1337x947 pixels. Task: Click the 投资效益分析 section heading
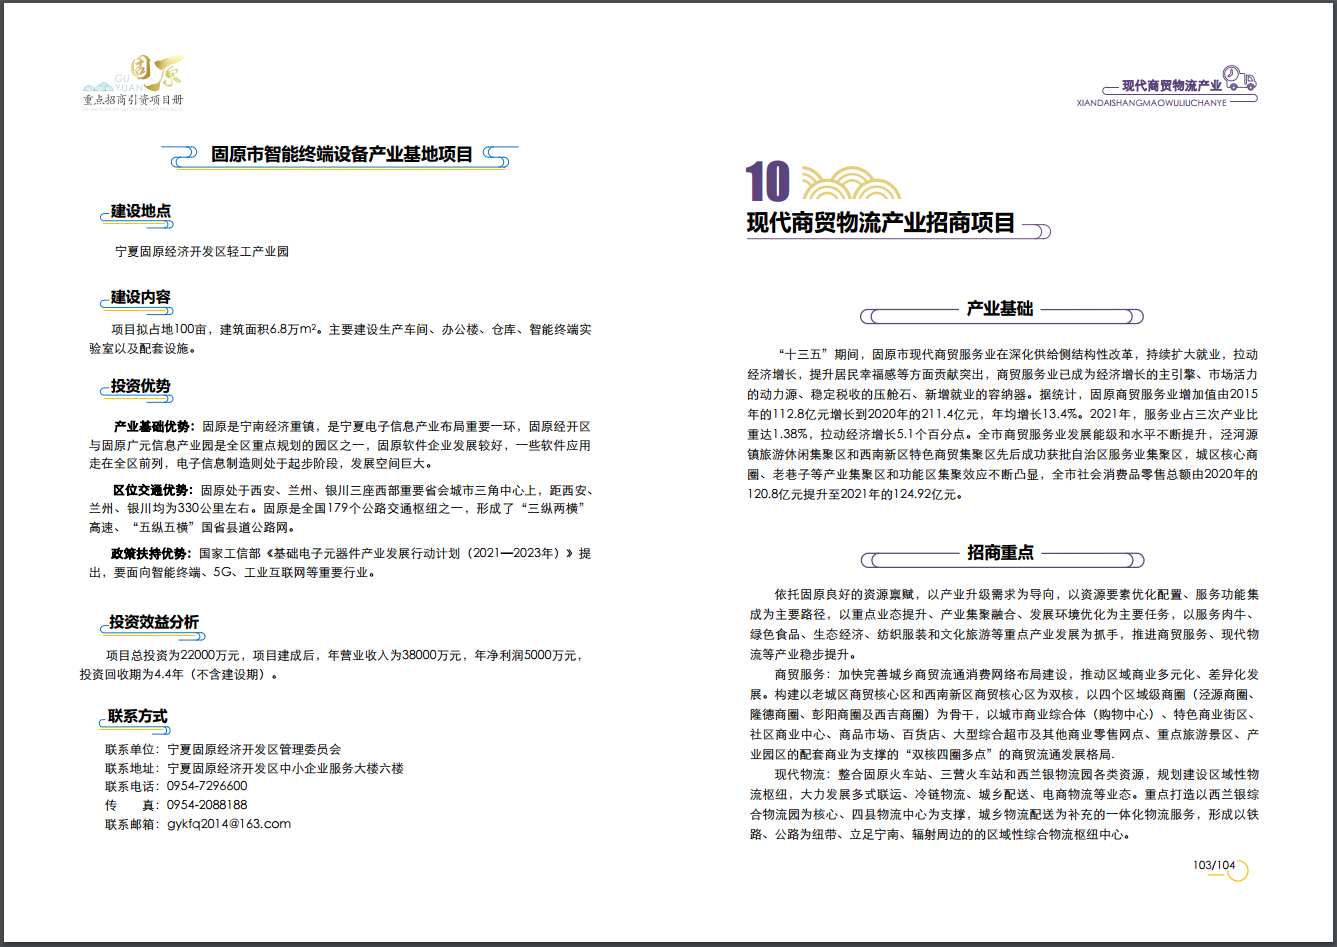pos(154,622)
